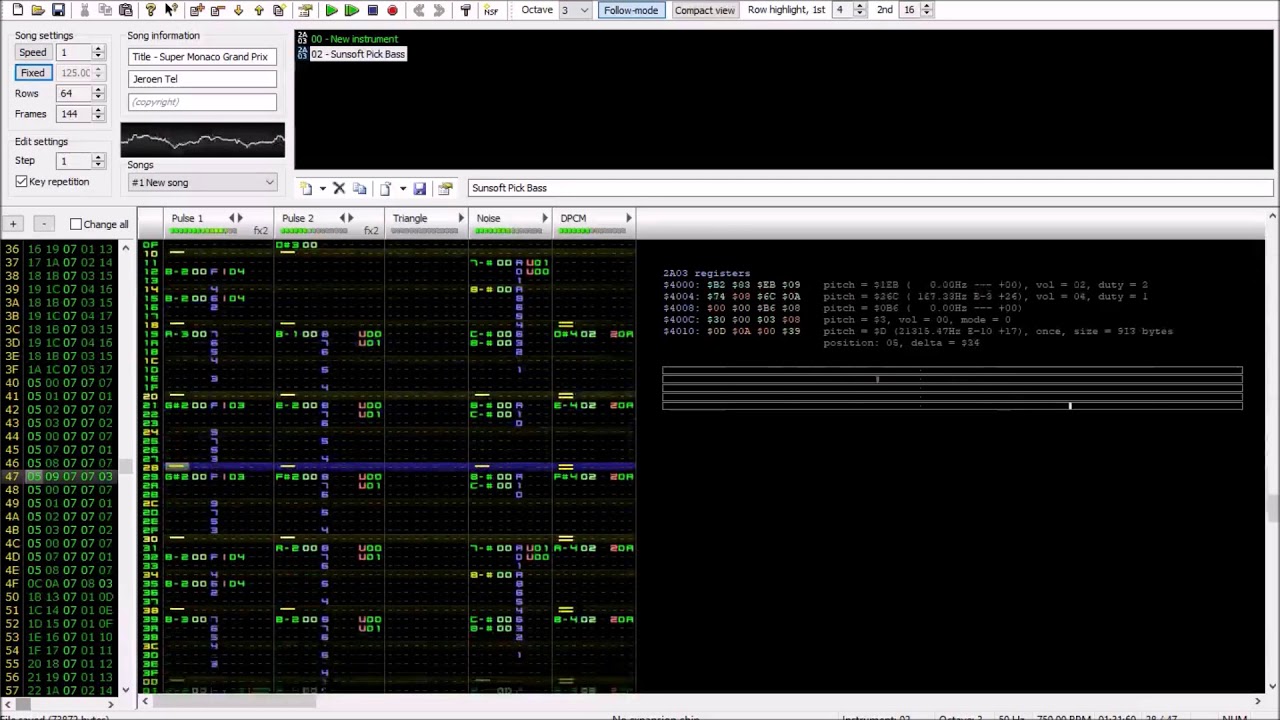Click the song title field

202,57
